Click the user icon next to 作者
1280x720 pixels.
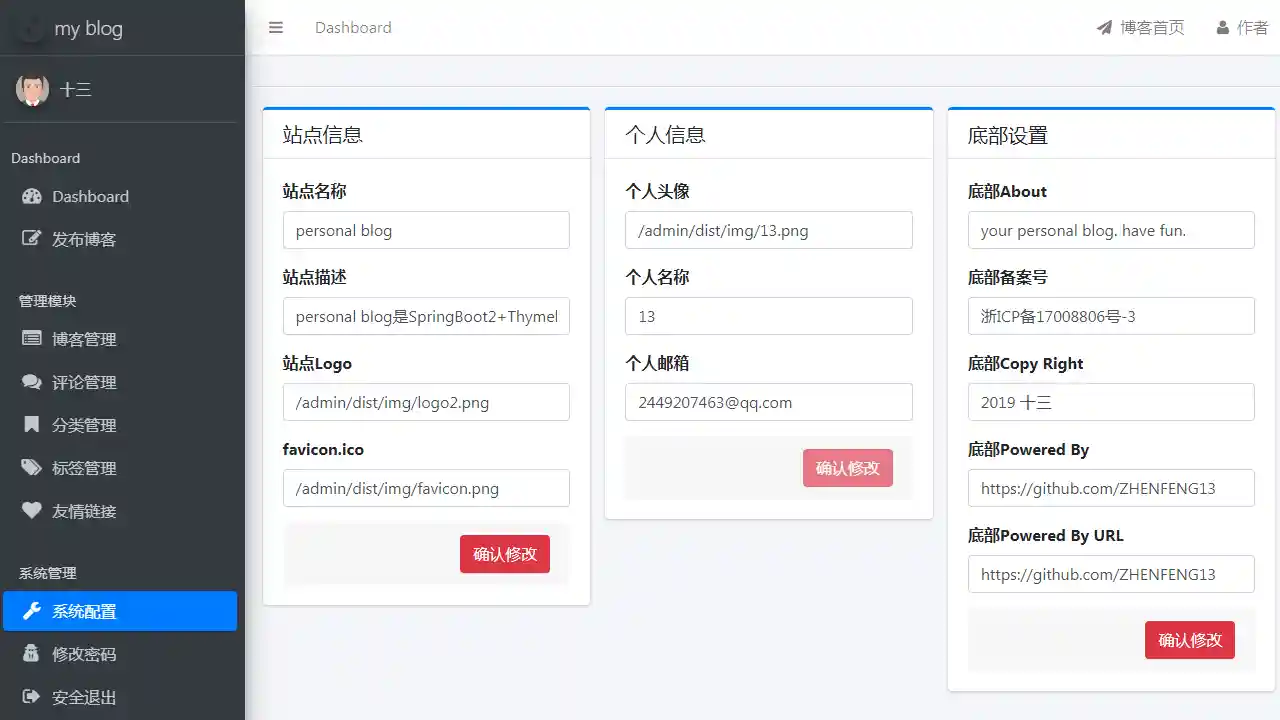(1222, 27)
